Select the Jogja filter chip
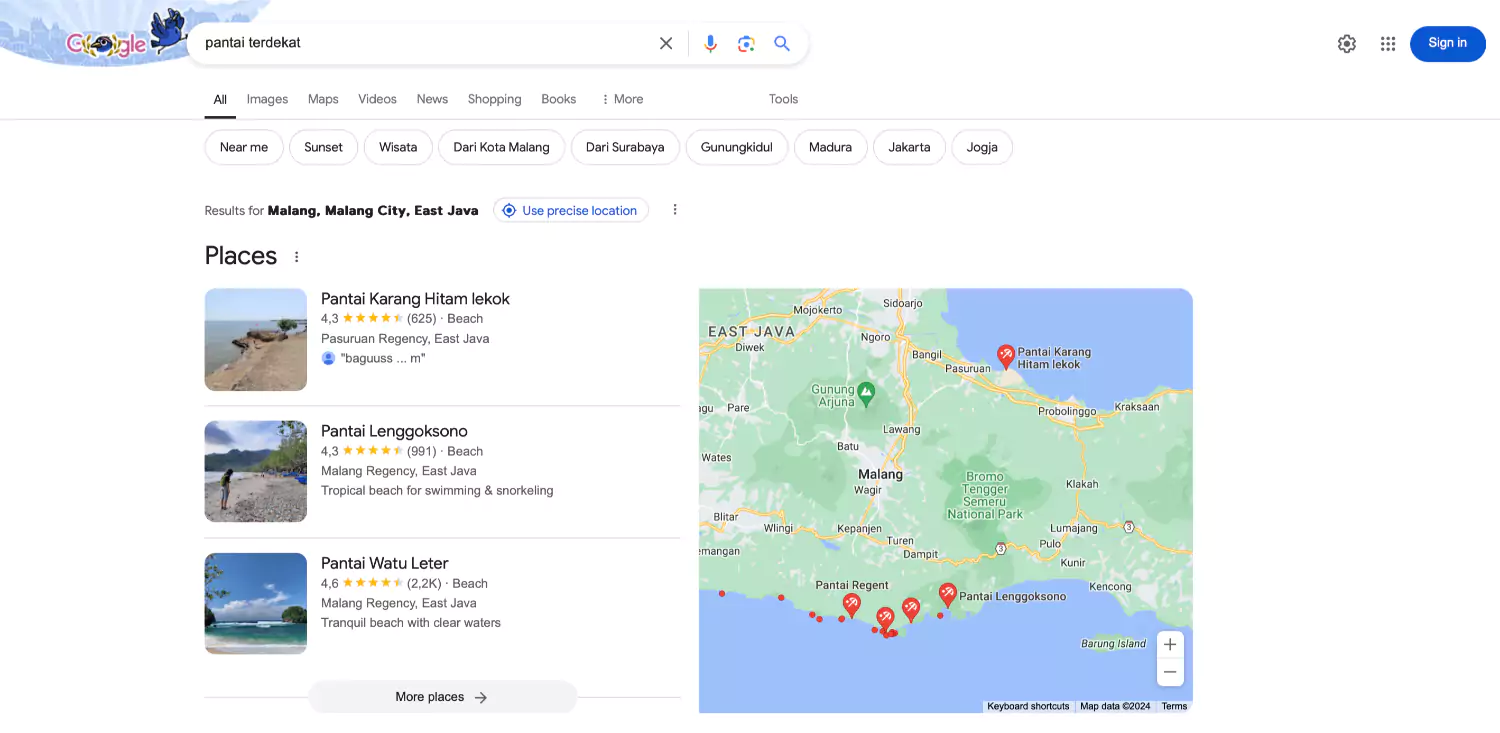 point(982,147)
